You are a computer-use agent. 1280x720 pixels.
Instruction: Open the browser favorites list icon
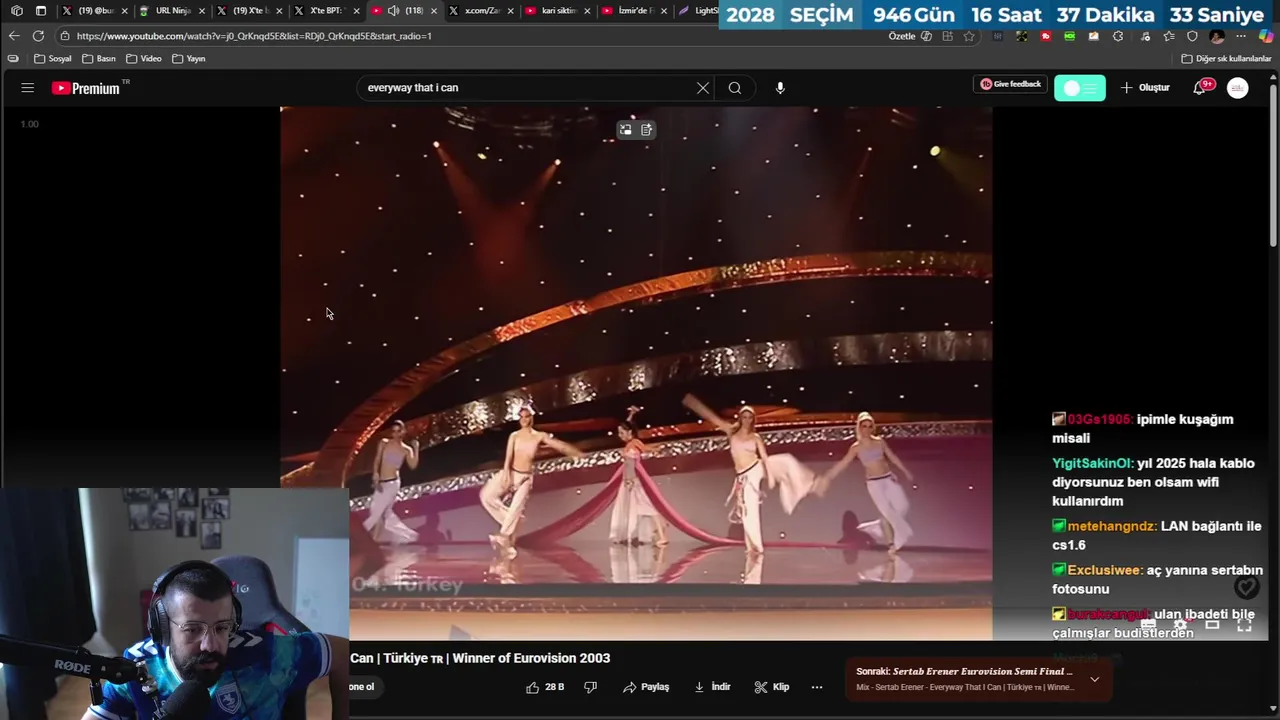1169,36
